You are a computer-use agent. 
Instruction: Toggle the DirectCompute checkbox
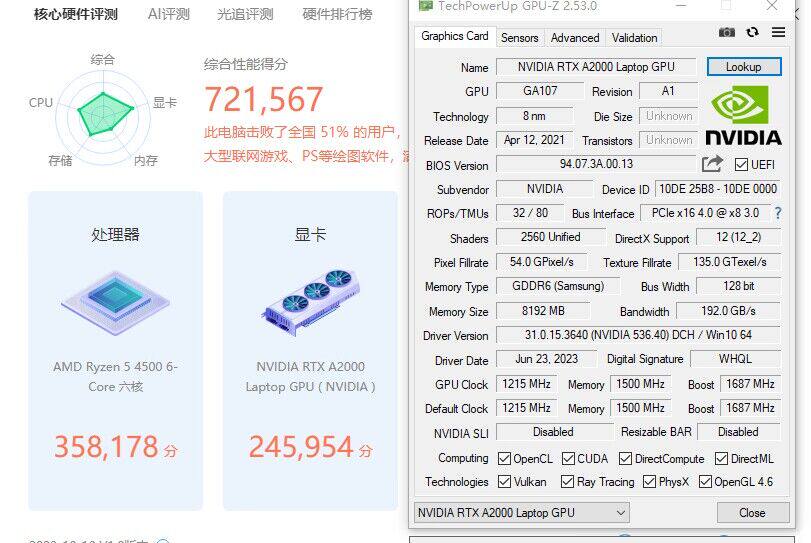click(625, 458)
